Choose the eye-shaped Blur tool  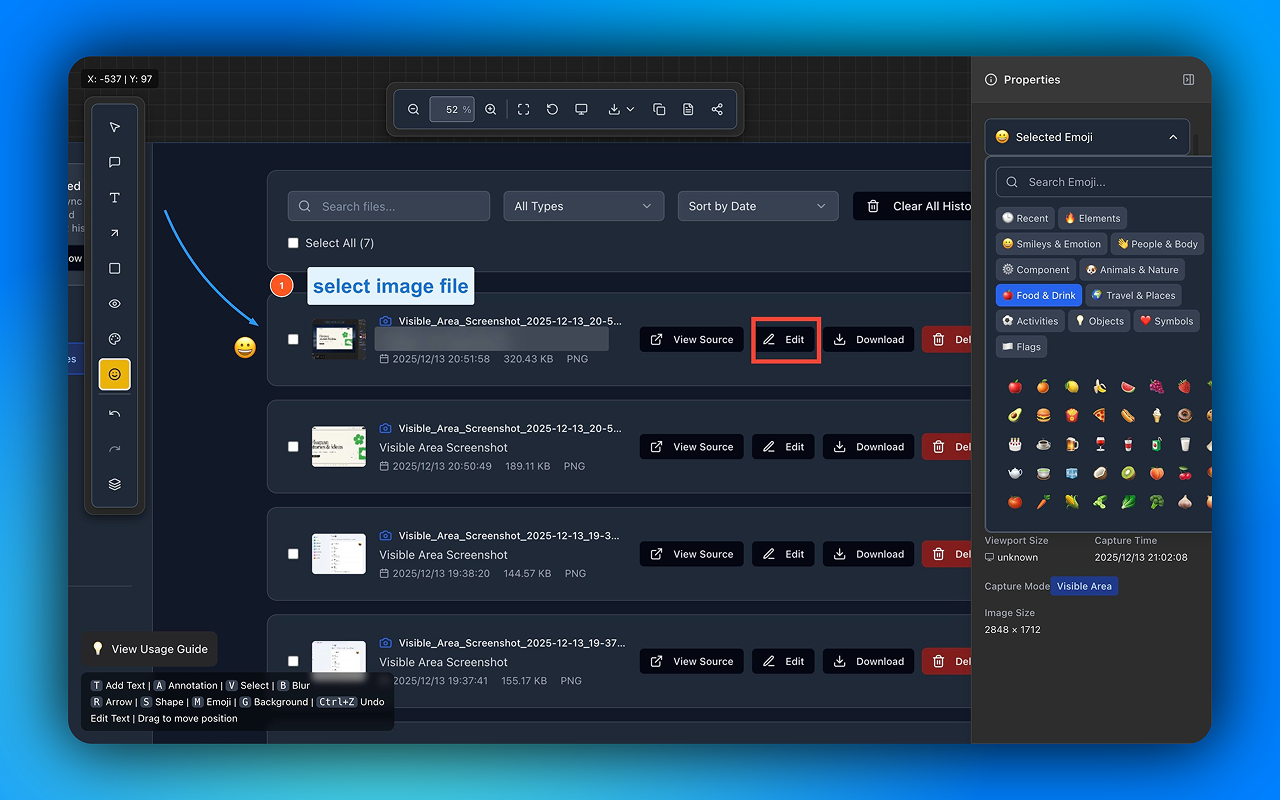115,304
